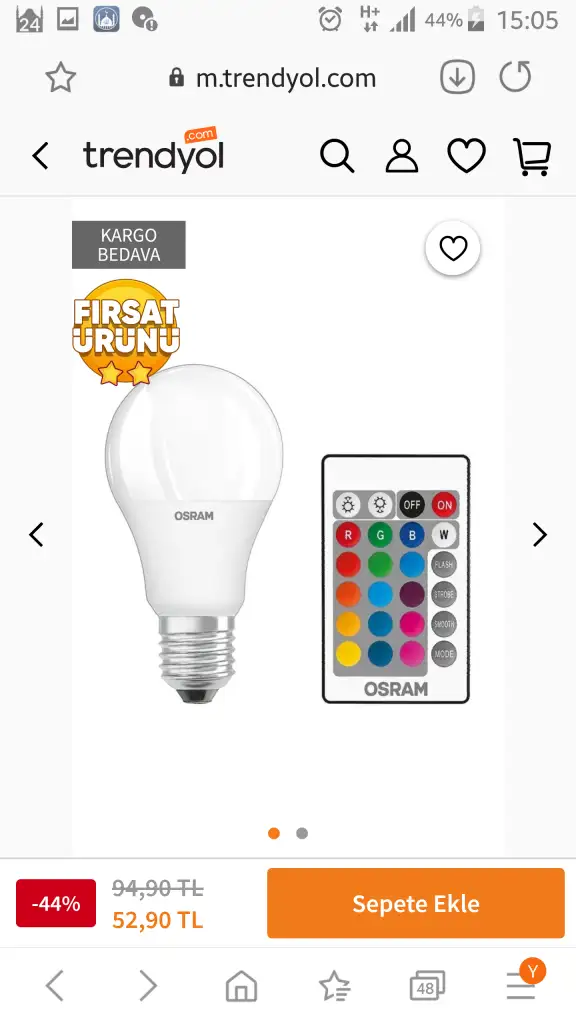The height and width of the screenshot is (1024, 576).
Task: Open browser bookmarks list icon
Action: pyautogui.click(x=335, y=985)
